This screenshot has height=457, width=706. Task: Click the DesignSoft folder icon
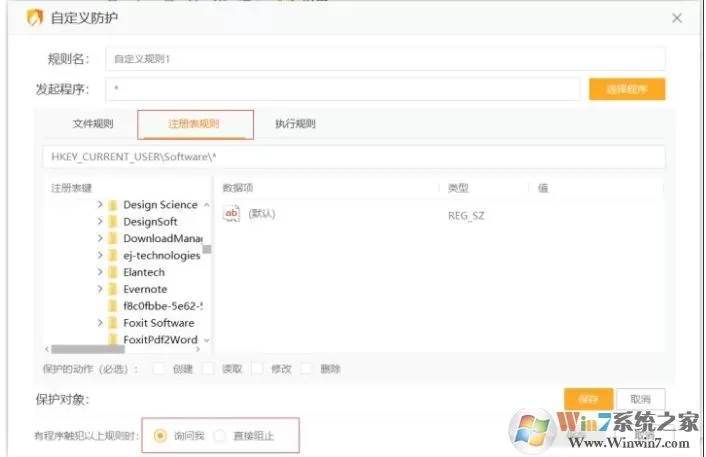113,222
